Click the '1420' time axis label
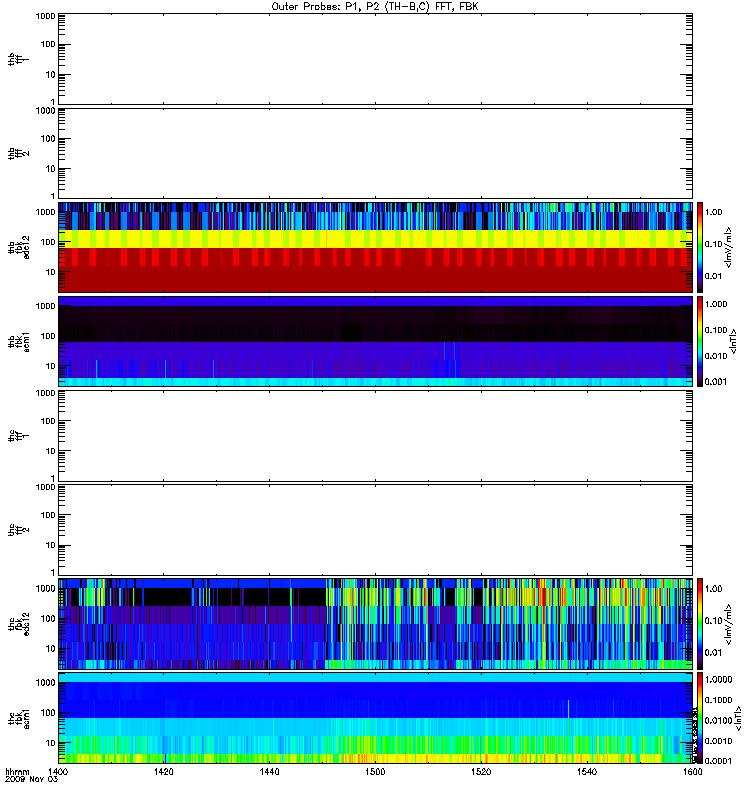 (x=164, y=771)
